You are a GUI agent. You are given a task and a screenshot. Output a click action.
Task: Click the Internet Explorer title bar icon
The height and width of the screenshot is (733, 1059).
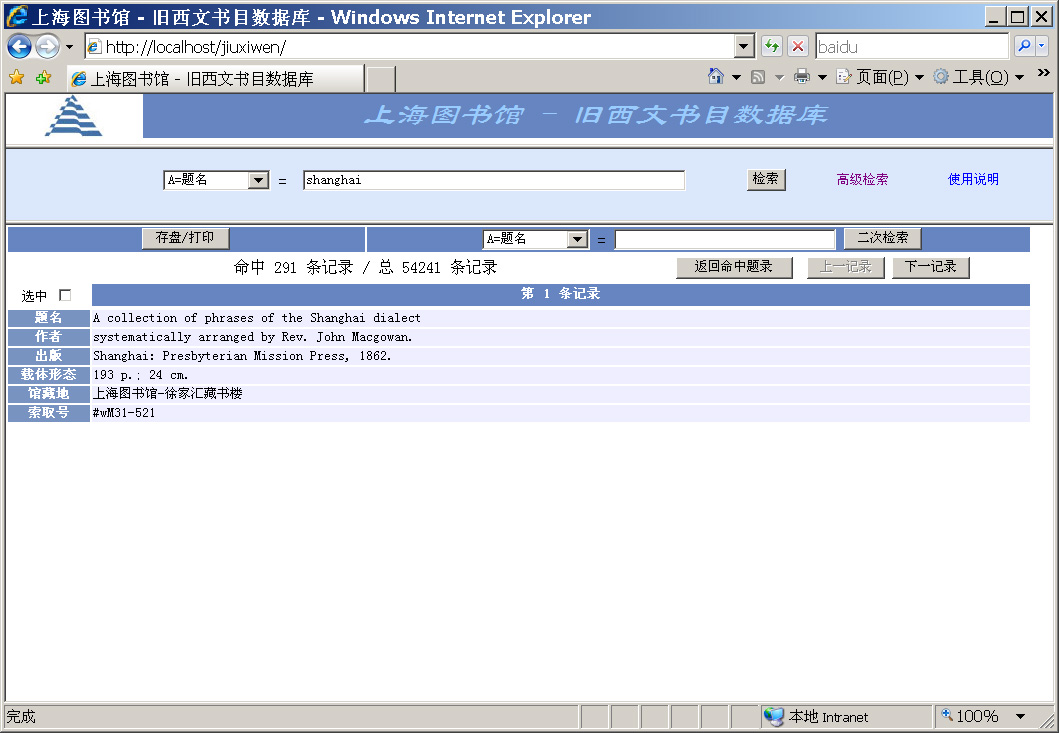[x=16, y=16]
